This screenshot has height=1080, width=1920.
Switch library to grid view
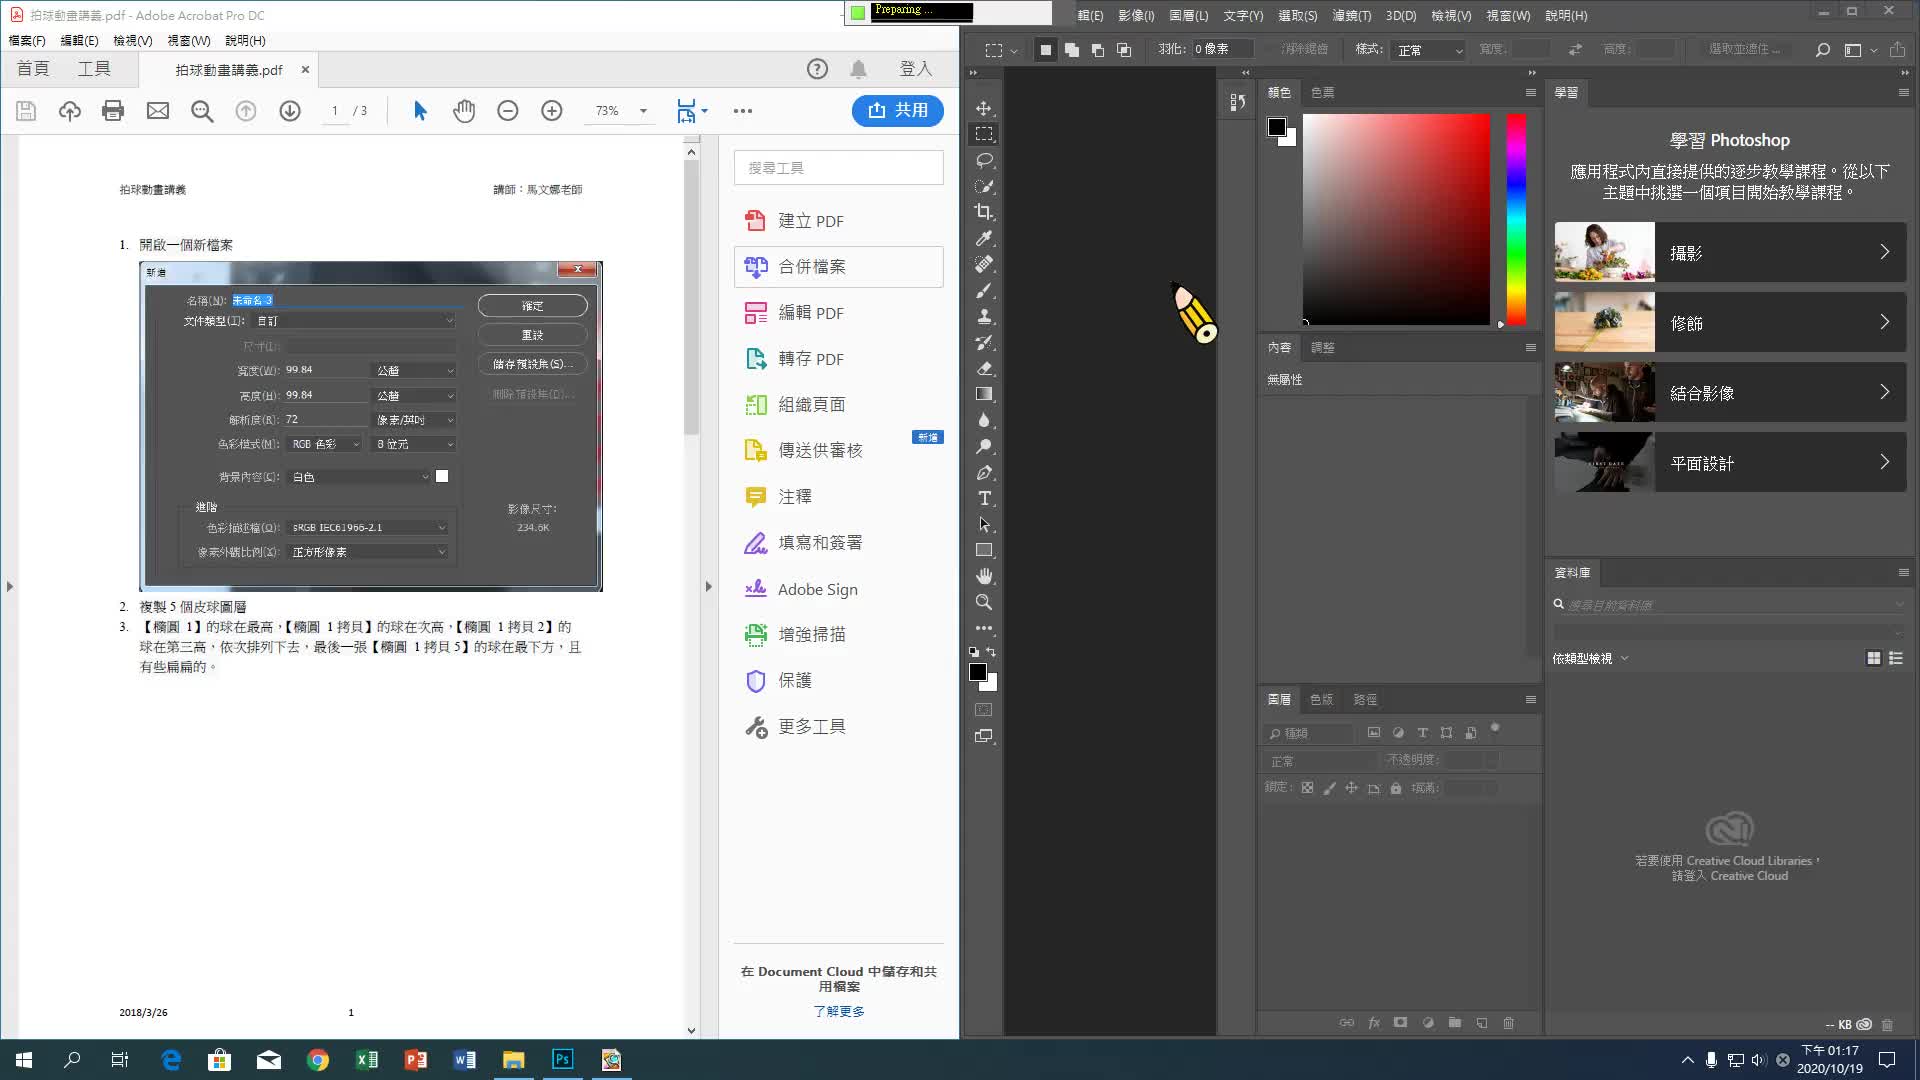pyautogui.click(x=1874, y=658)
